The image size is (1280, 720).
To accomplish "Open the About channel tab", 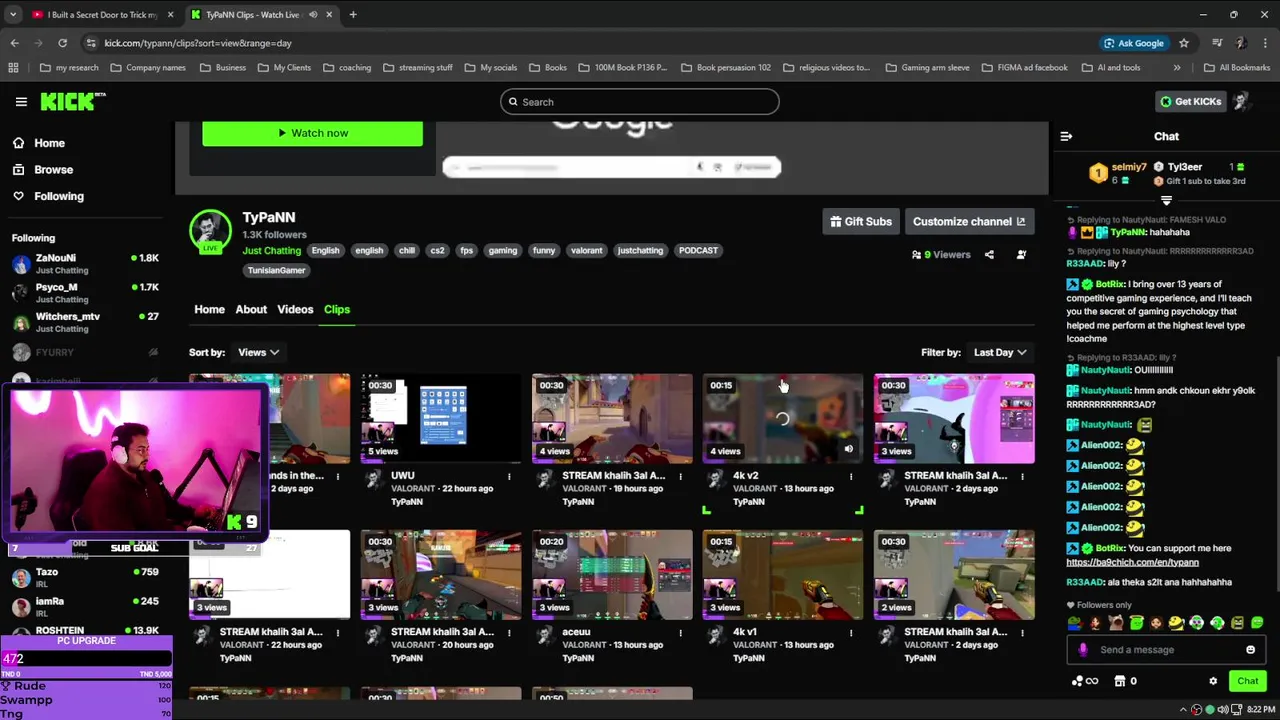I will (251, 310).
